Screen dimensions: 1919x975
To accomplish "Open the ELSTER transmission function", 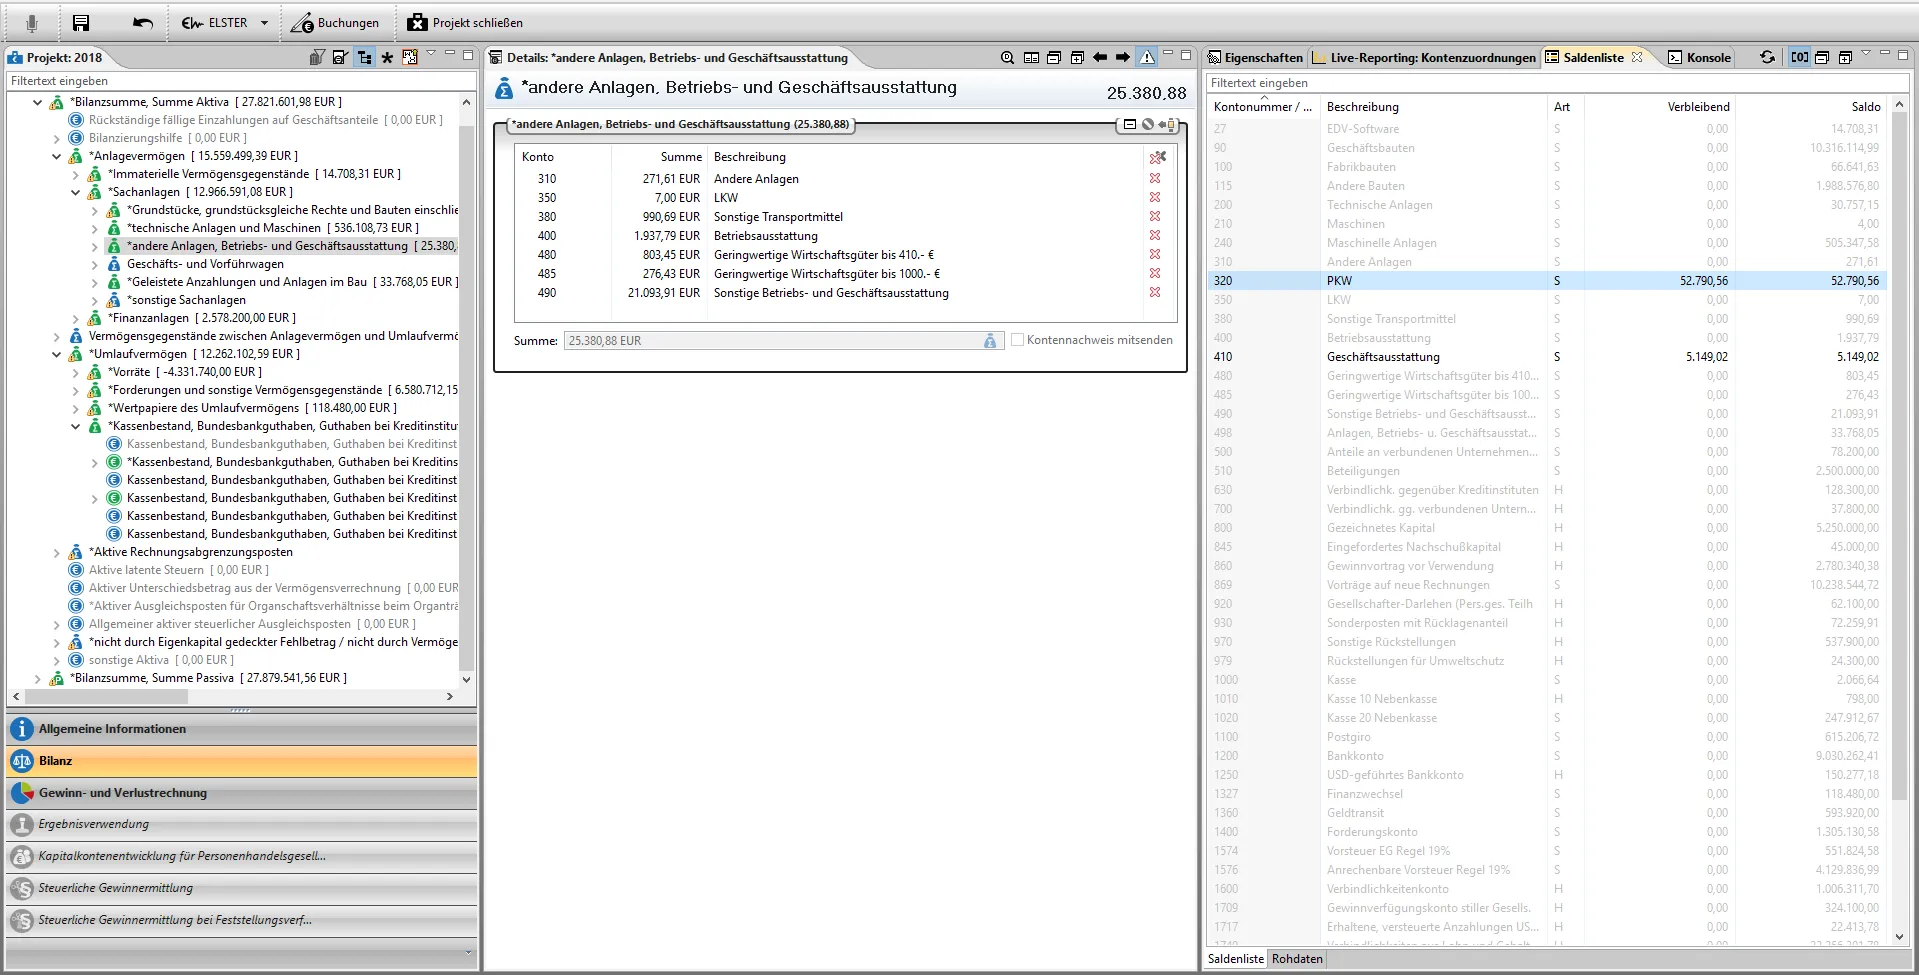I will pos(215,23).
